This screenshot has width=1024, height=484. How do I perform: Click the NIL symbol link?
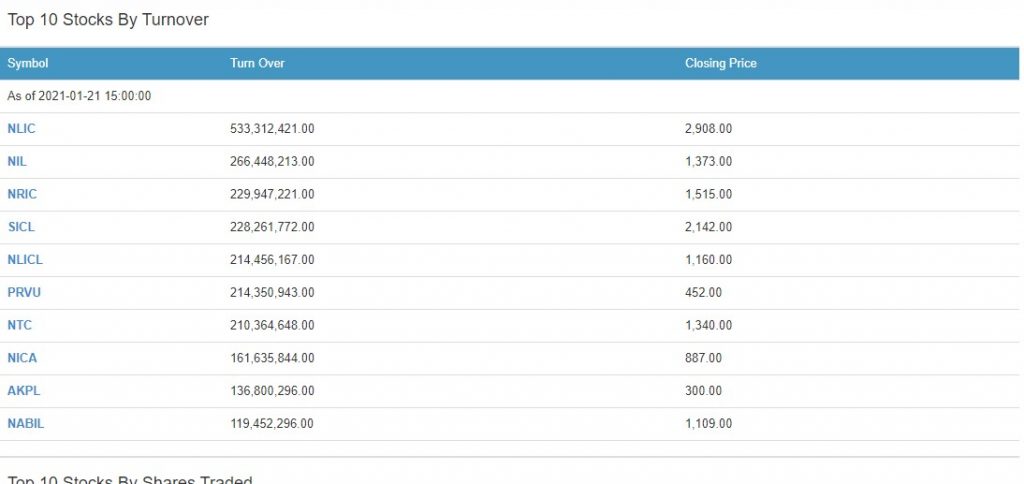[x=18, y=161]
